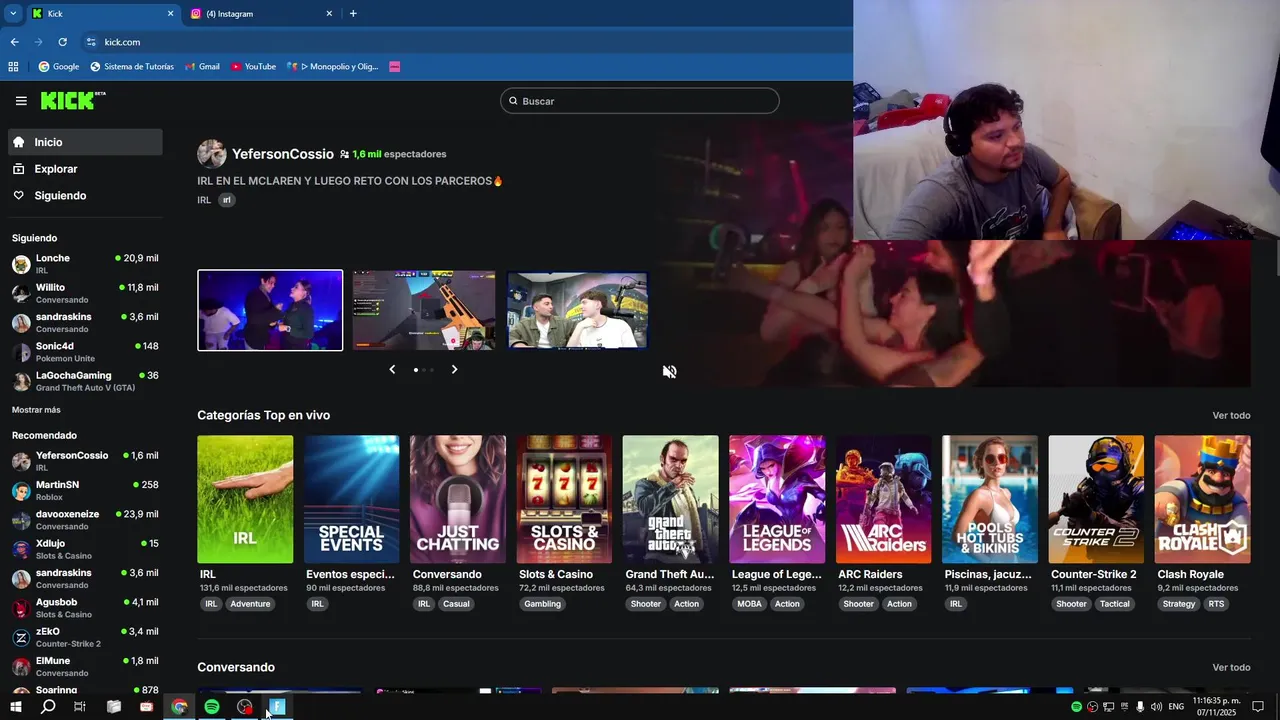Open zEkO recommended channel
Viewport: 1280px width, 720px height.
pos(85,637)
